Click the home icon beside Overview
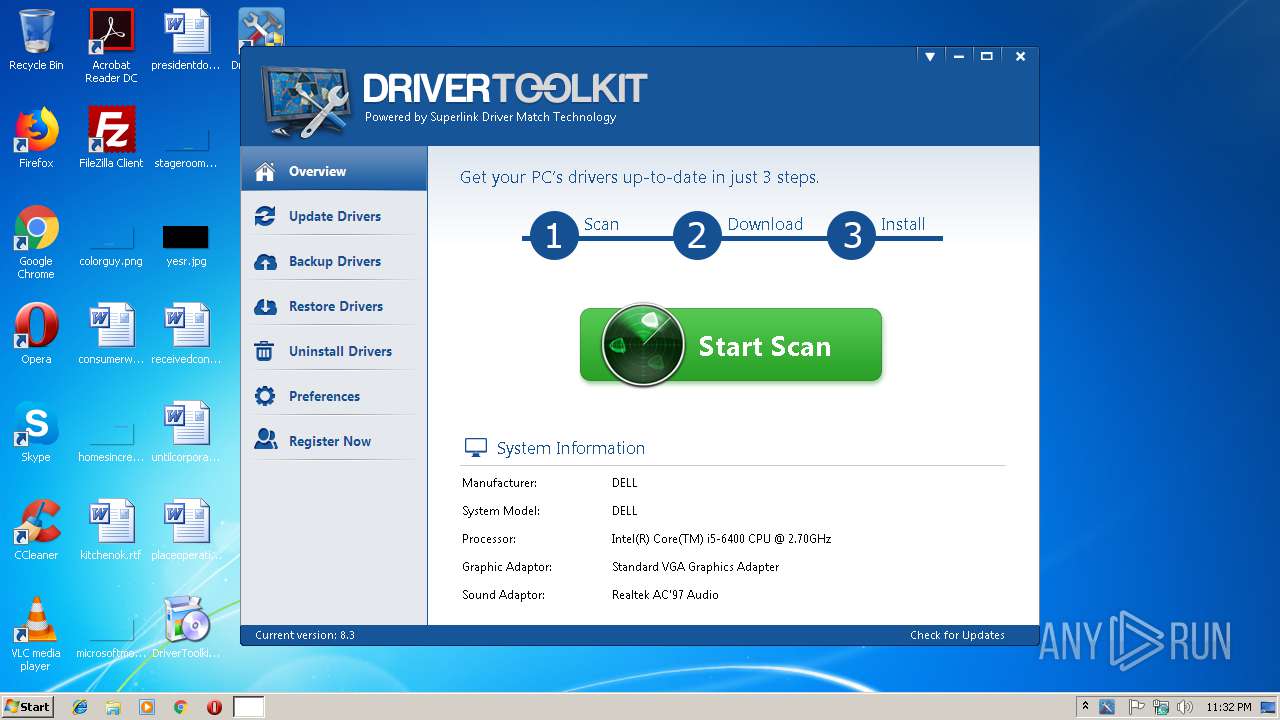 click(x=265, y=171)
